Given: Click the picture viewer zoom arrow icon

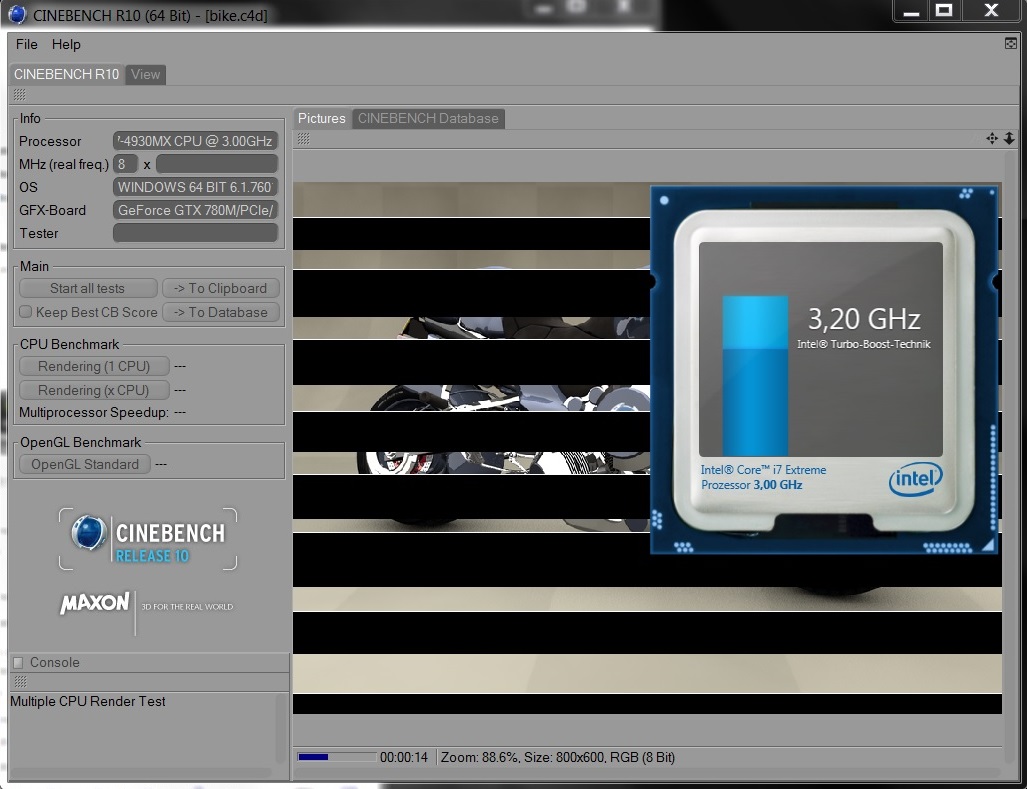Looking at the screenshot, I should point(1009,138).
